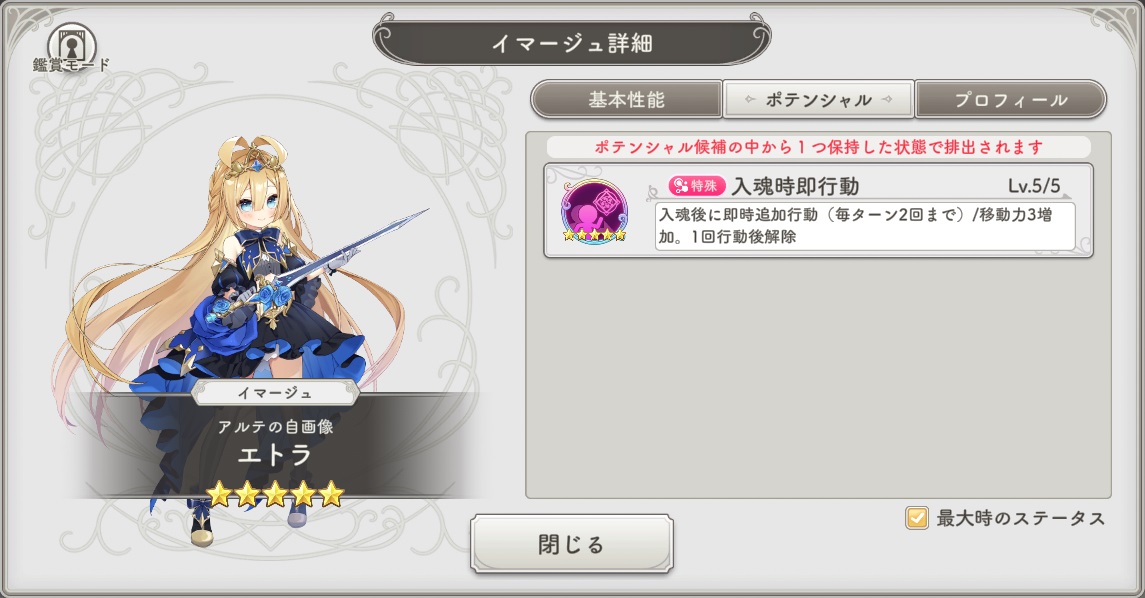Select the 入魂時即行動 potential entry title

point(795,186)
